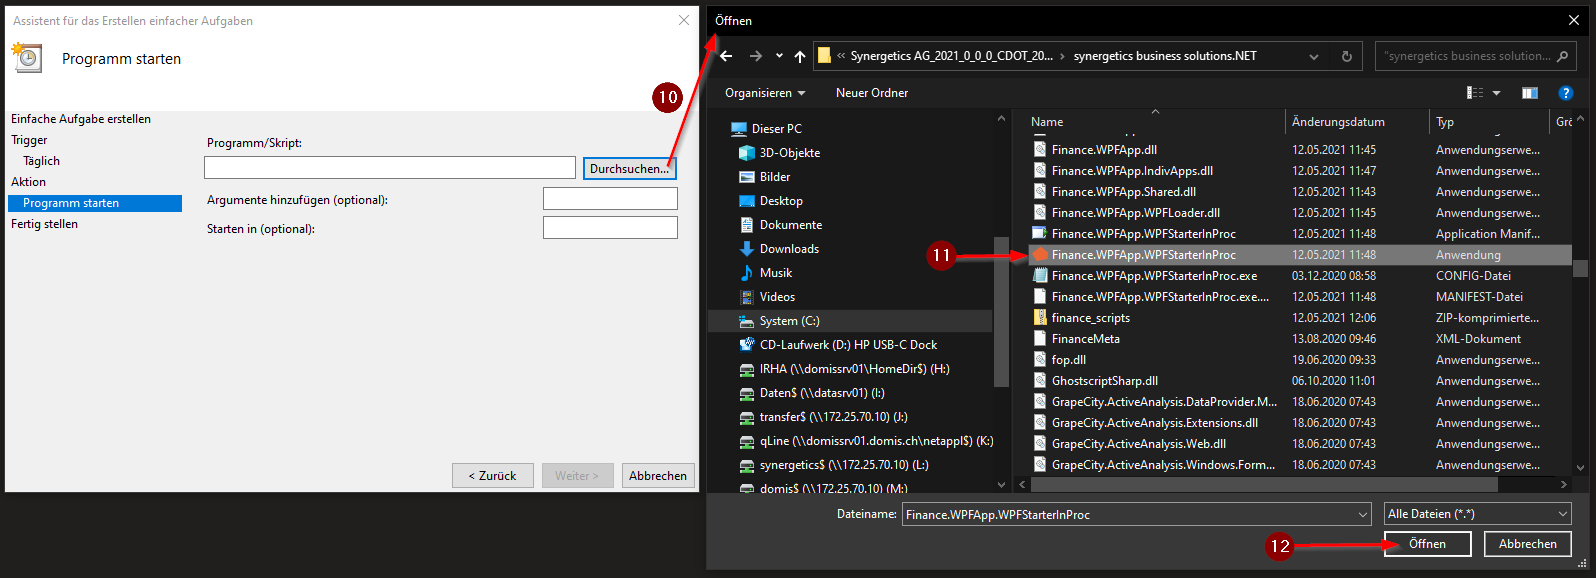
Task: Click the view options icon
Action: 1475,93
